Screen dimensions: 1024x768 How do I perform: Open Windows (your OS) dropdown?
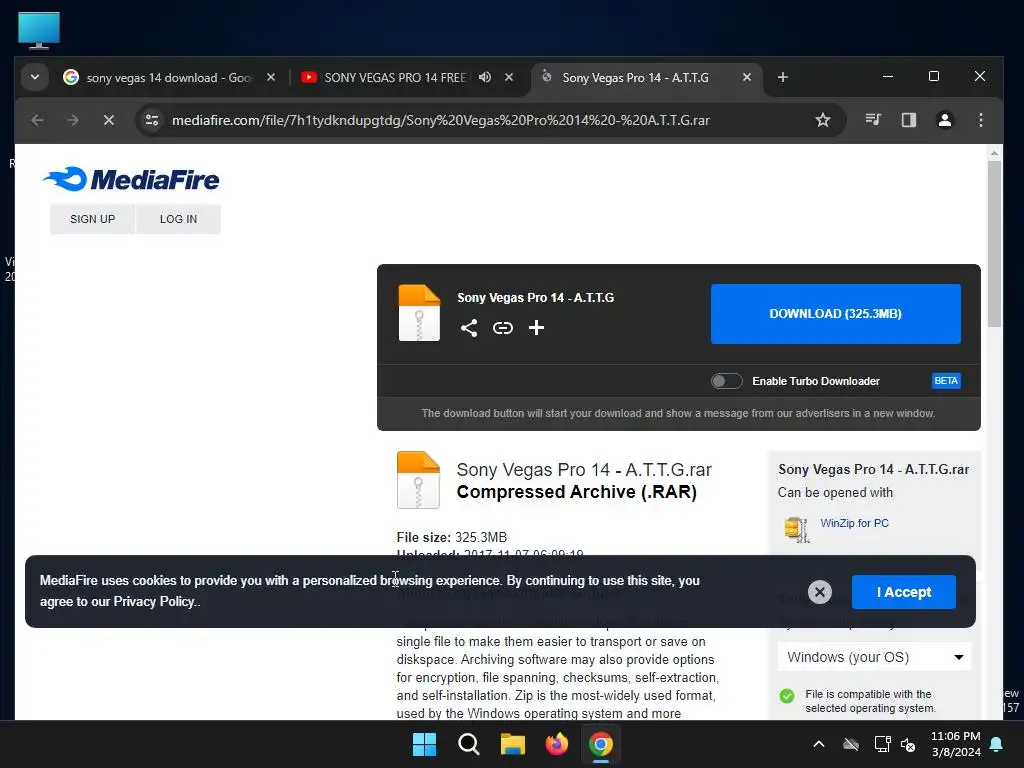(x=874, y=657)
